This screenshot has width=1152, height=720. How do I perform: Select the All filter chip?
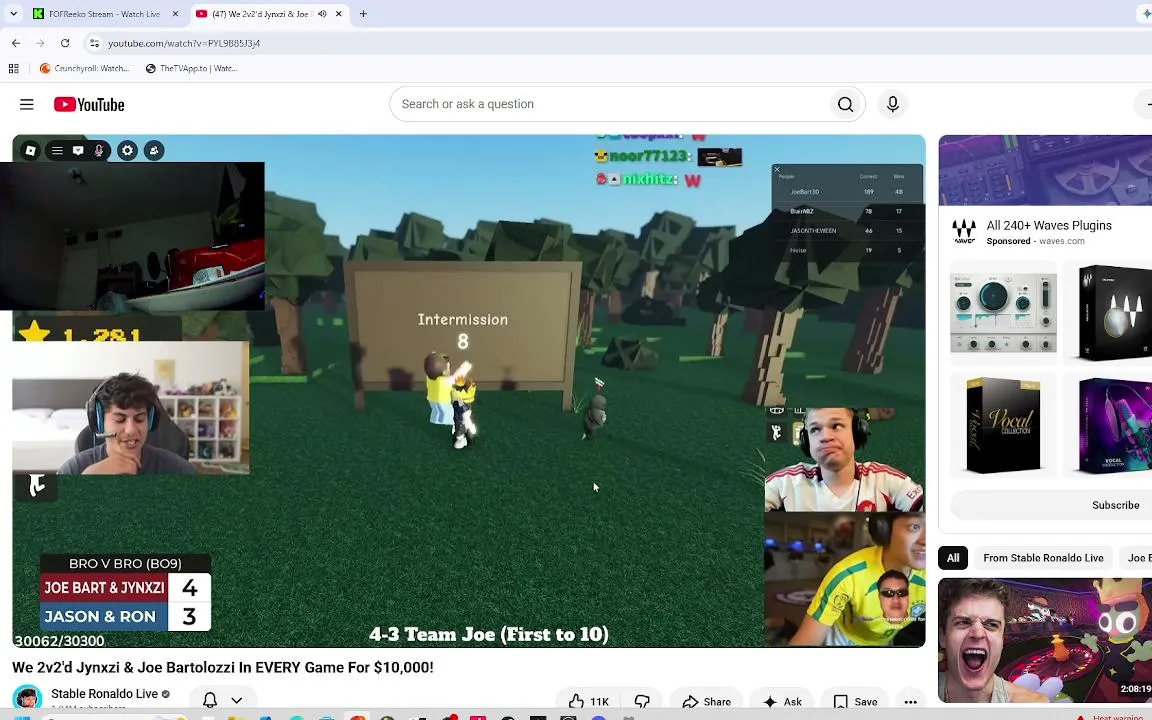tap(953, 558)
